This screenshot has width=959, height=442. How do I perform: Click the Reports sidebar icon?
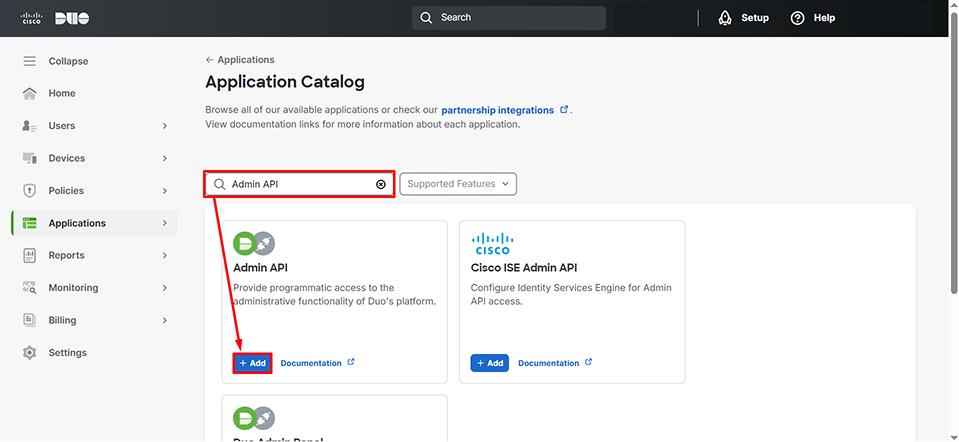pos(29,256)
